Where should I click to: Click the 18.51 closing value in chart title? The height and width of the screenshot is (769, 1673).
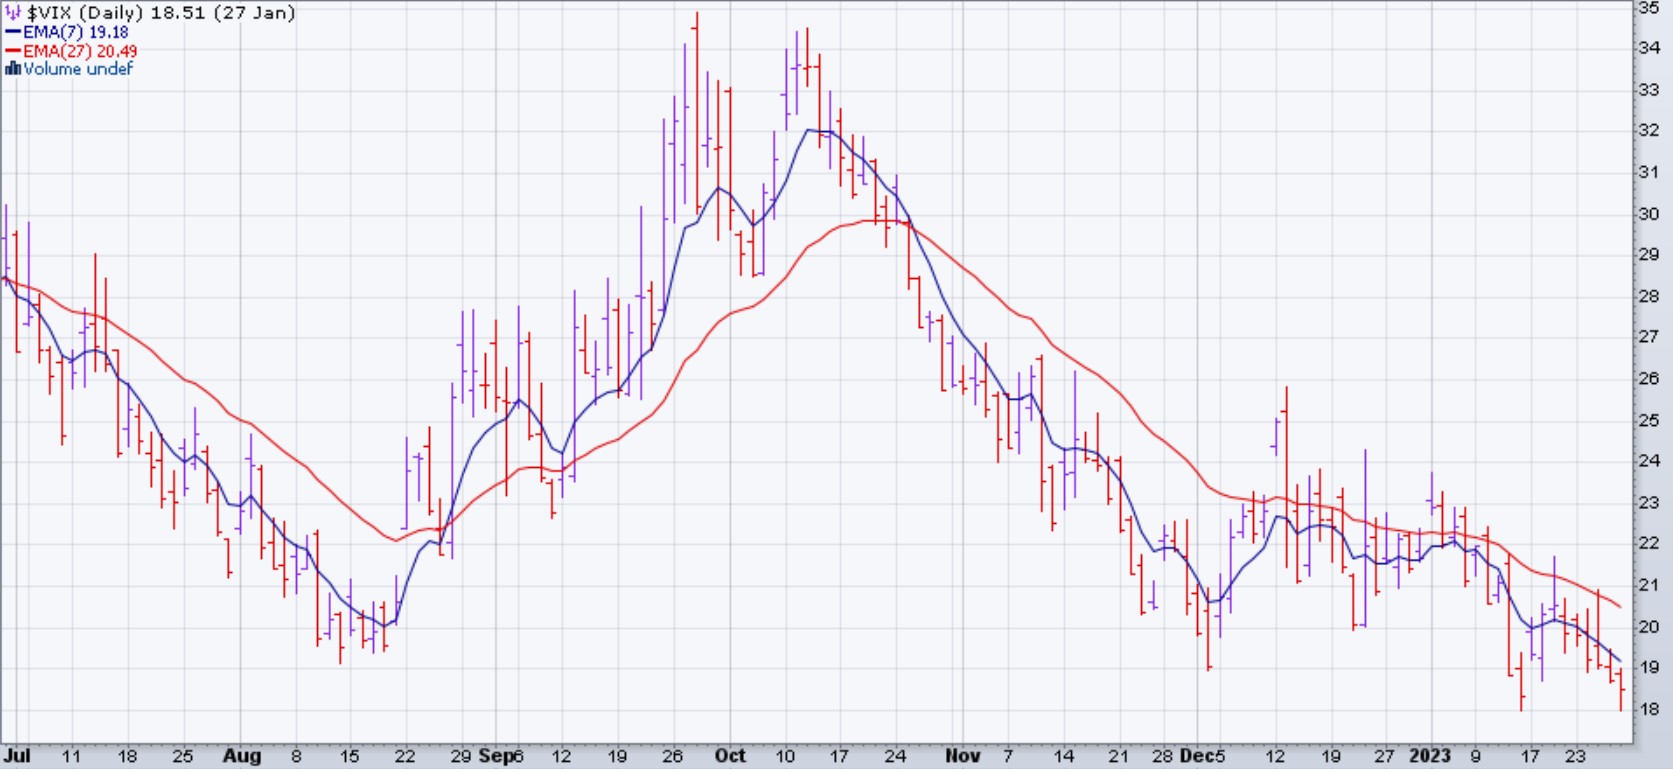tap(176, 13)
